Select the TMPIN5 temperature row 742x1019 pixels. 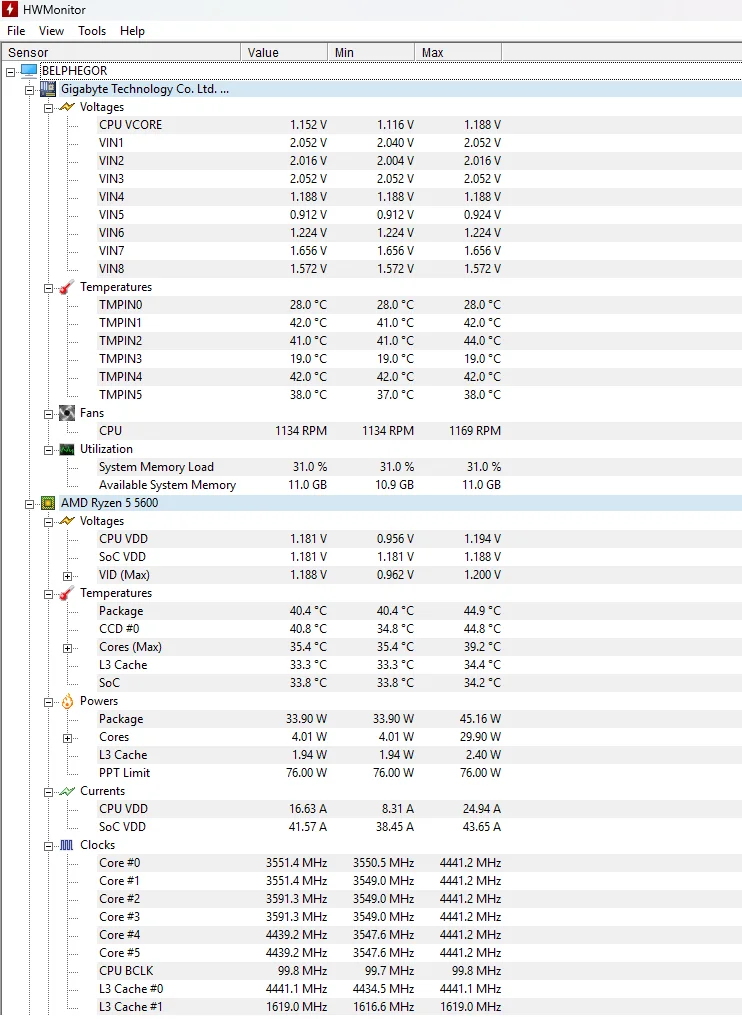coord(299,395)
